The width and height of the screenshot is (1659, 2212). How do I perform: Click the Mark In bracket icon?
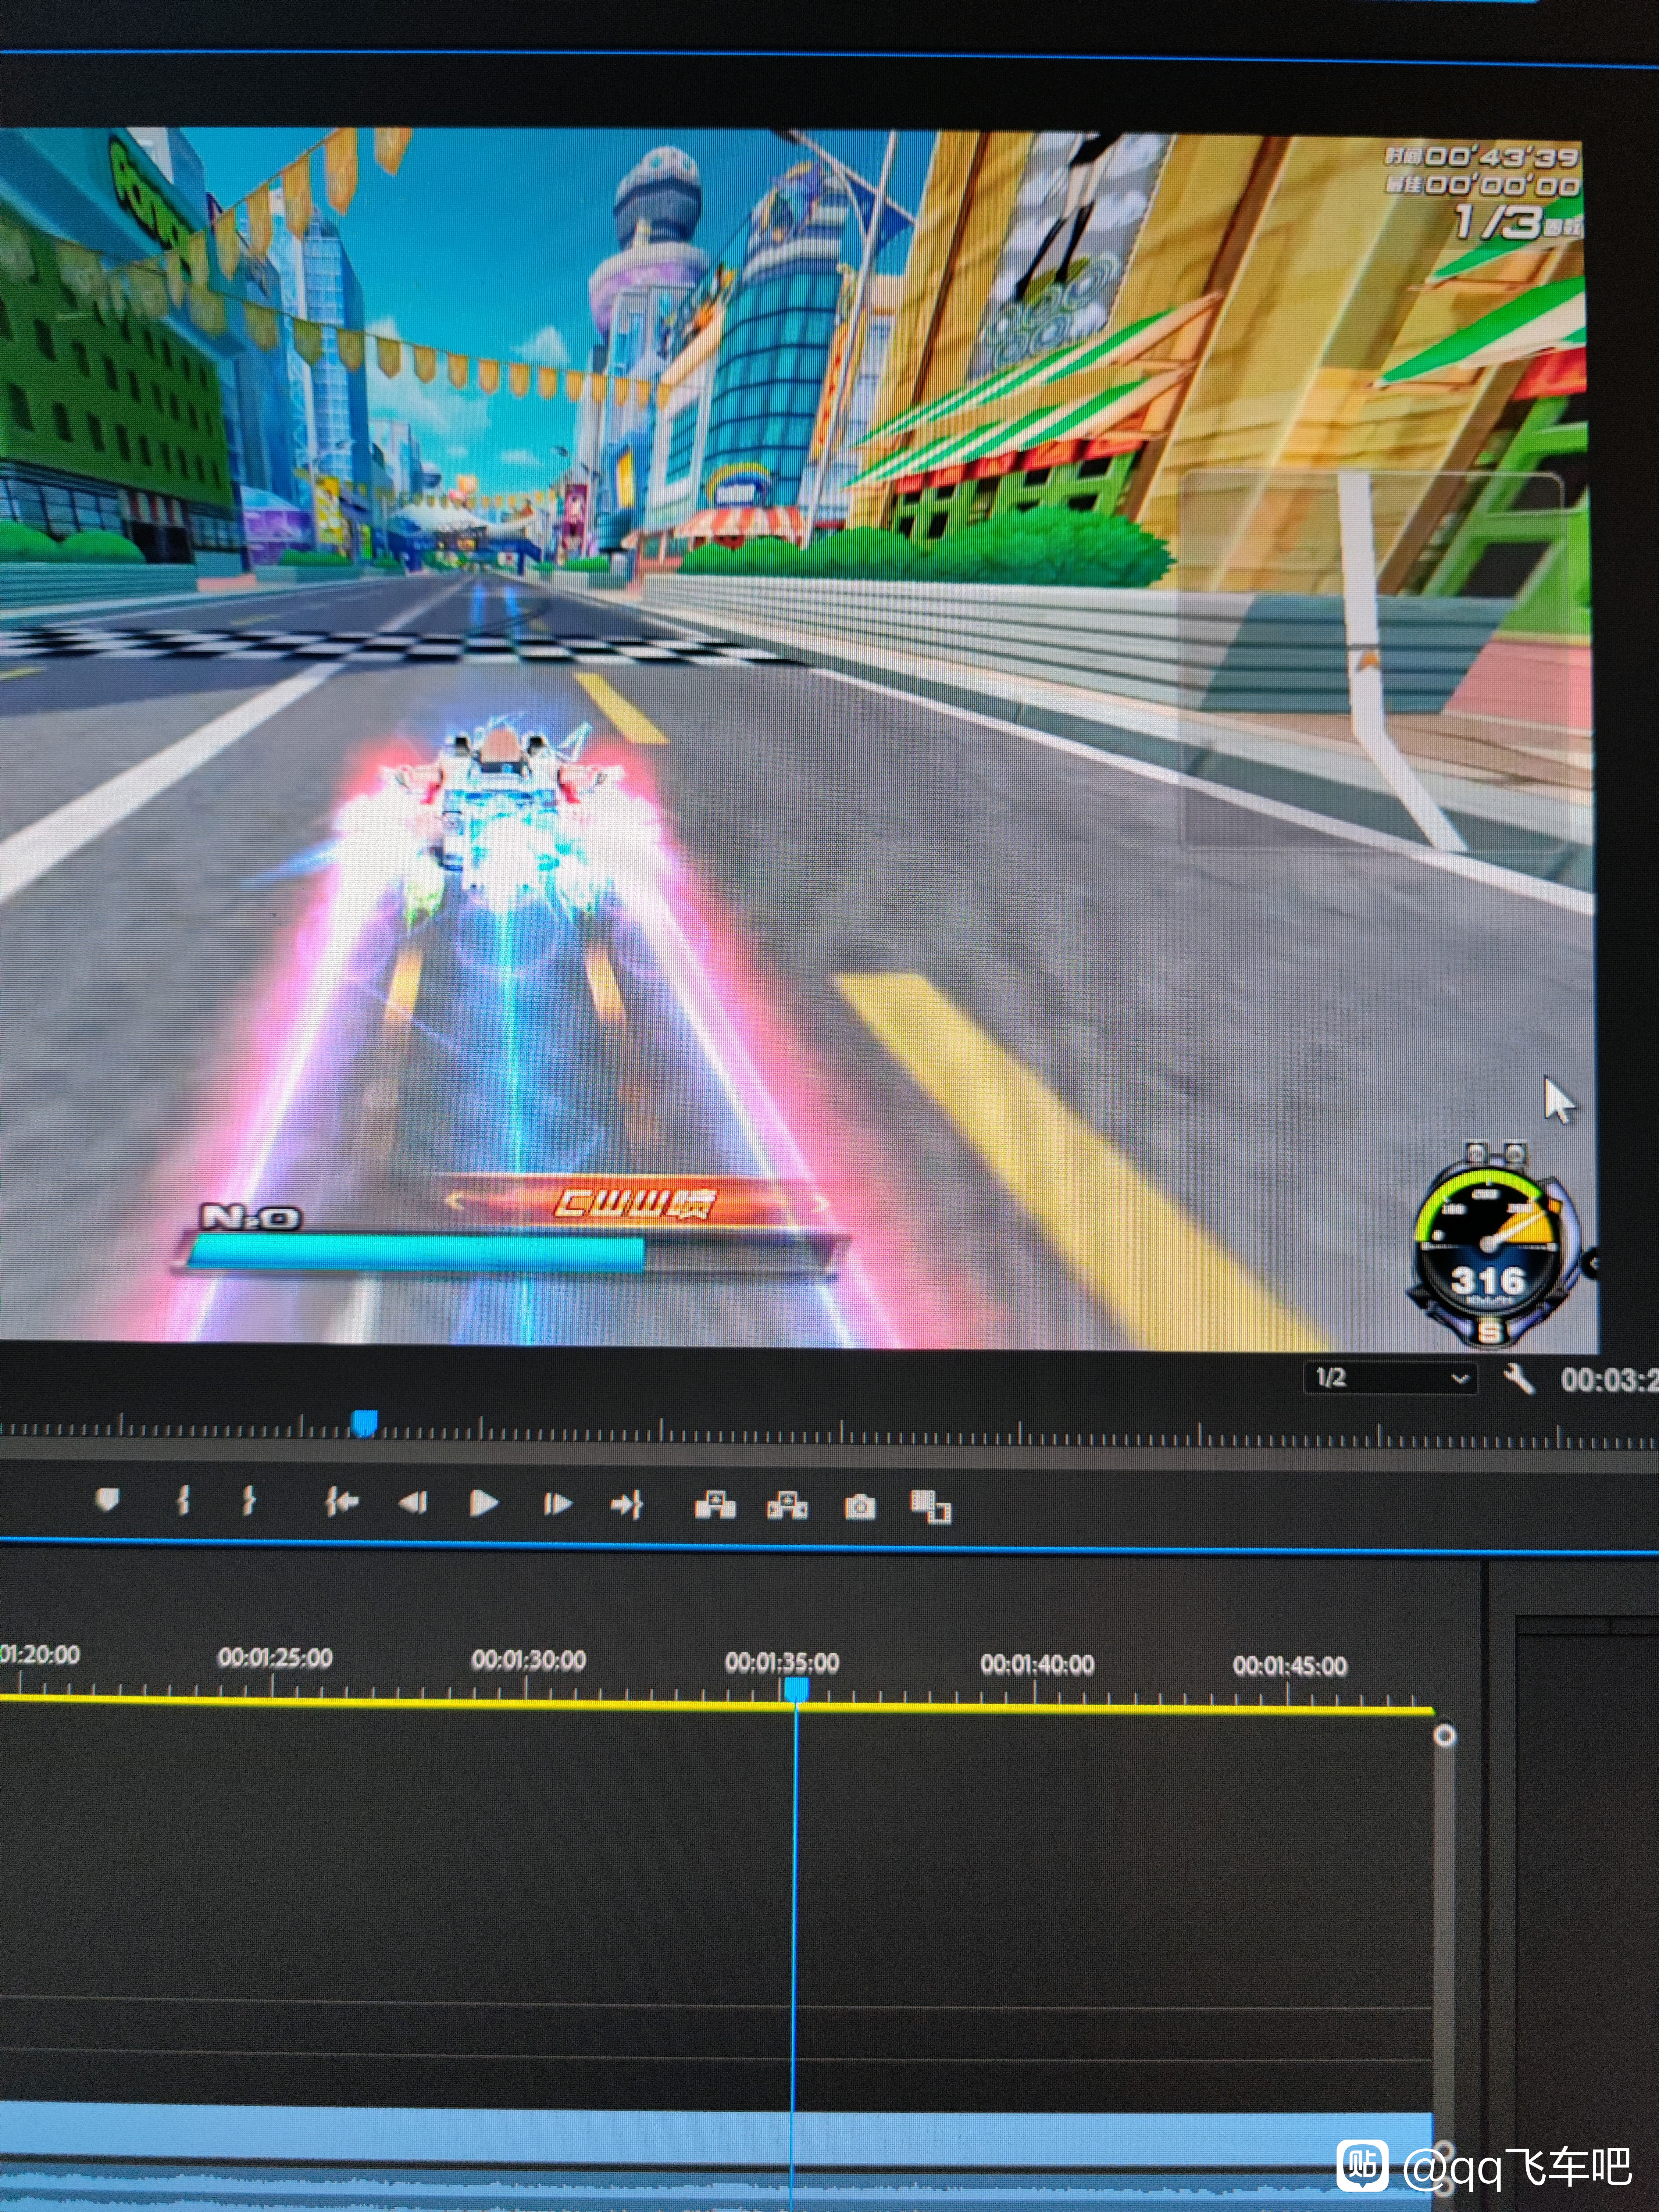[x=183, y=1500]
